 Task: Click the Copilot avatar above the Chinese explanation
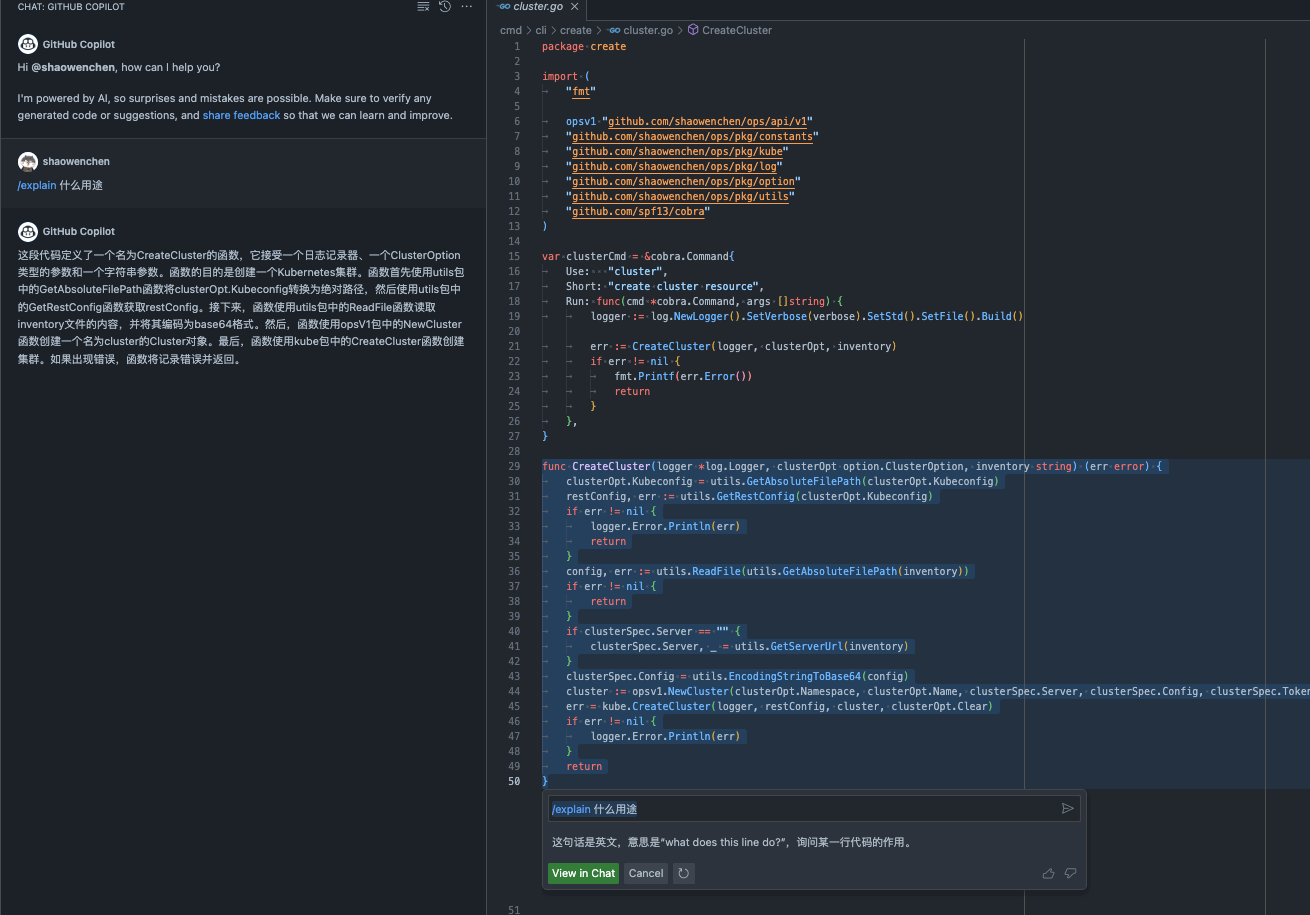click(x=28, y=231)
